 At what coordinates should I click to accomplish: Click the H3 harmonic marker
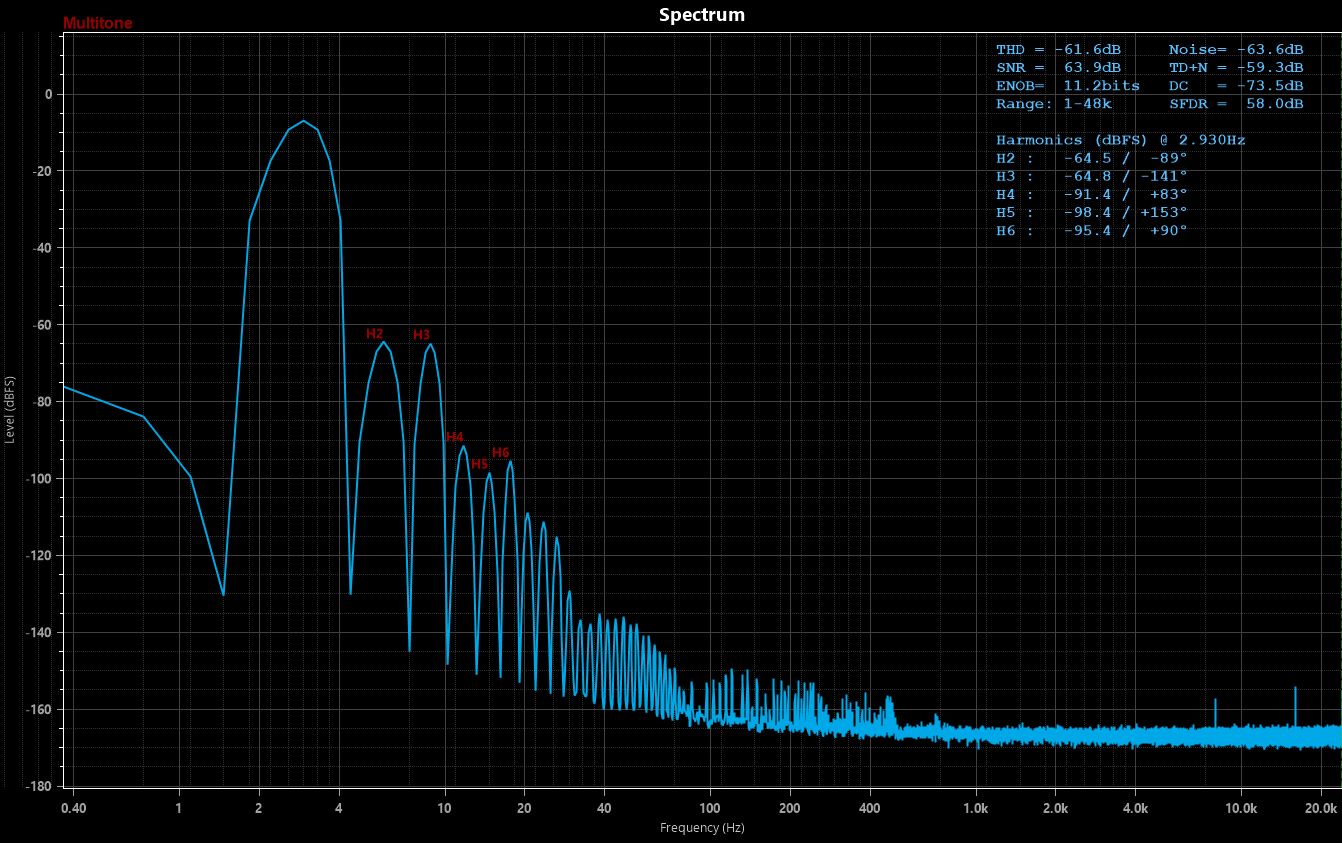pos(421,334)
